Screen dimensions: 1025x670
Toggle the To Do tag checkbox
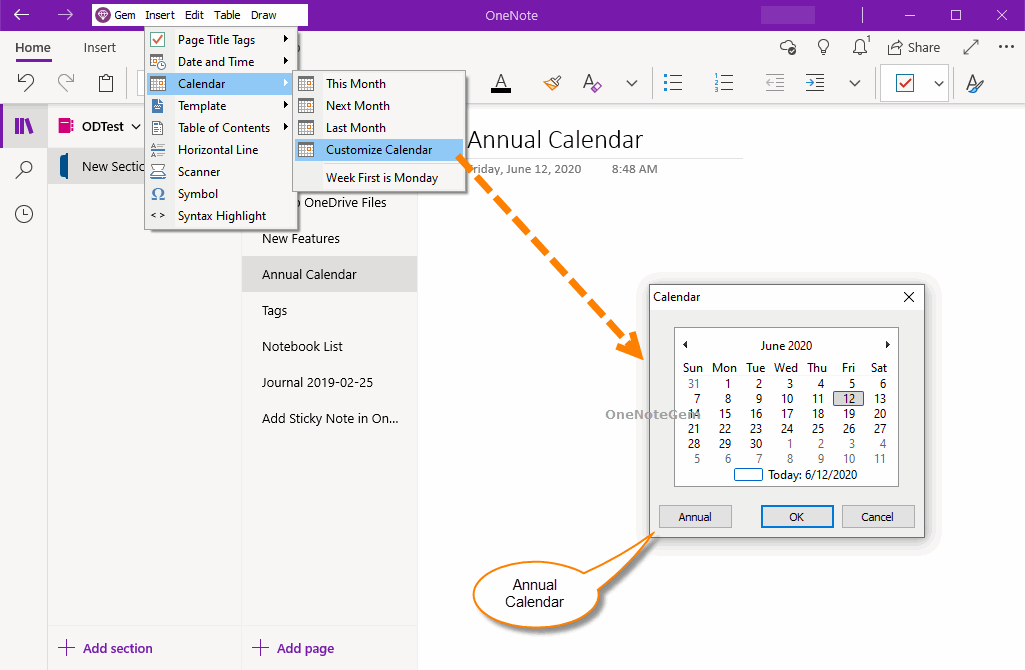(x=905, y=83)
